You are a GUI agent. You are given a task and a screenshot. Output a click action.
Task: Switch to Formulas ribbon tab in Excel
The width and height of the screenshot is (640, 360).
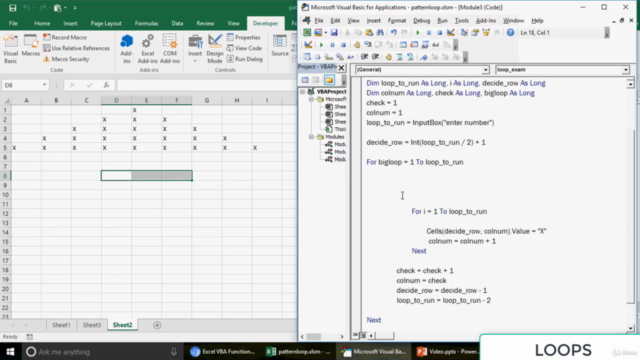pos(146,23)
